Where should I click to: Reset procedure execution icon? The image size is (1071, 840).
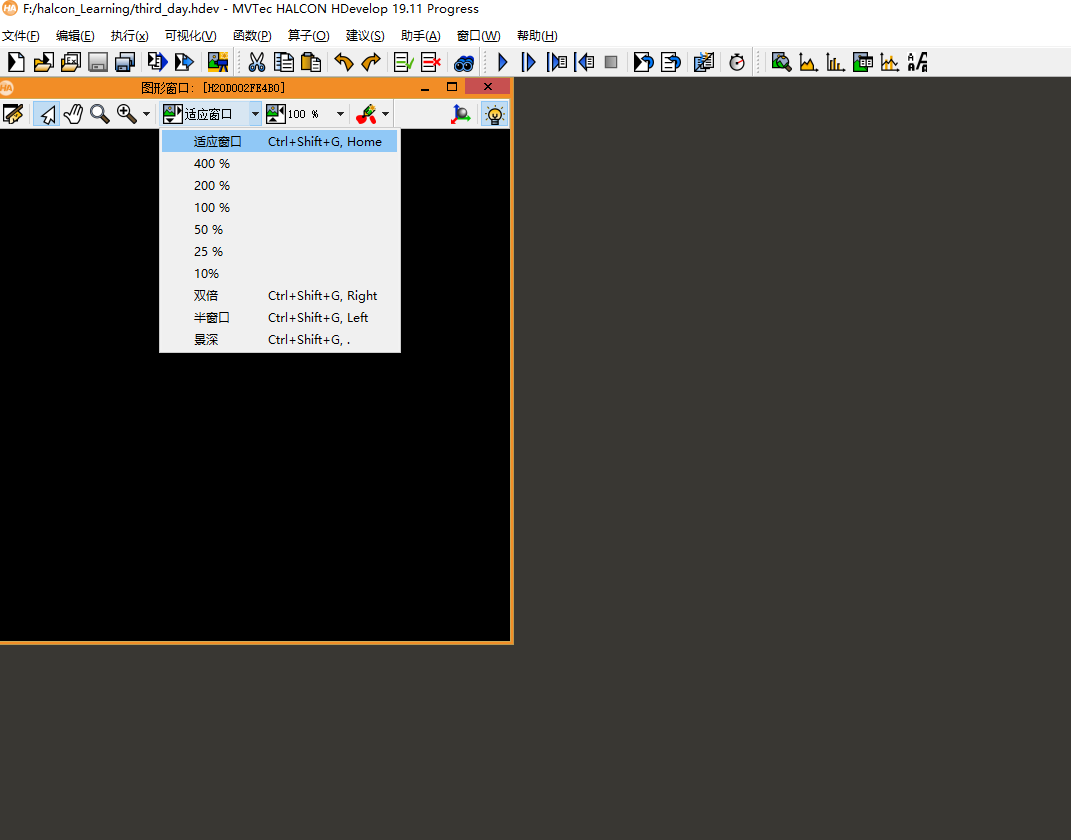(x=671, y=62)
